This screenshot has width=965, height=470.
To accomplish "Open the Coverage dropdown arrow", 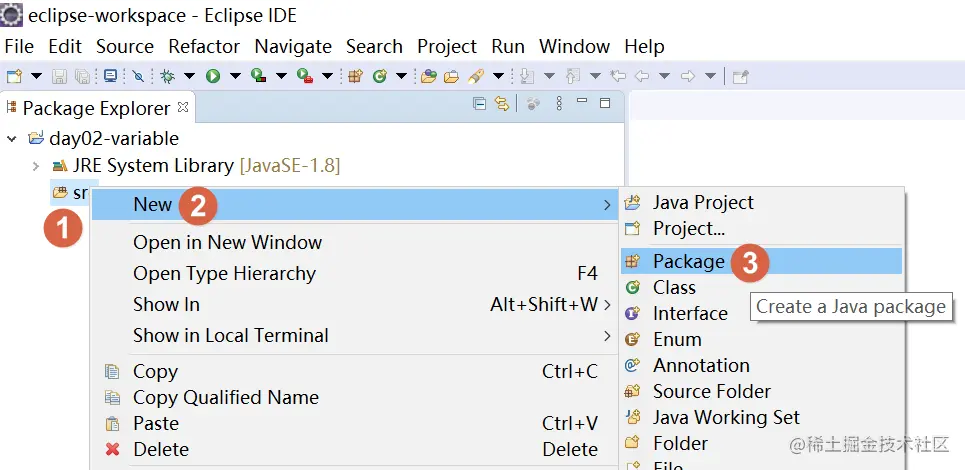I will pyautogui.click(x=281, y=76).
